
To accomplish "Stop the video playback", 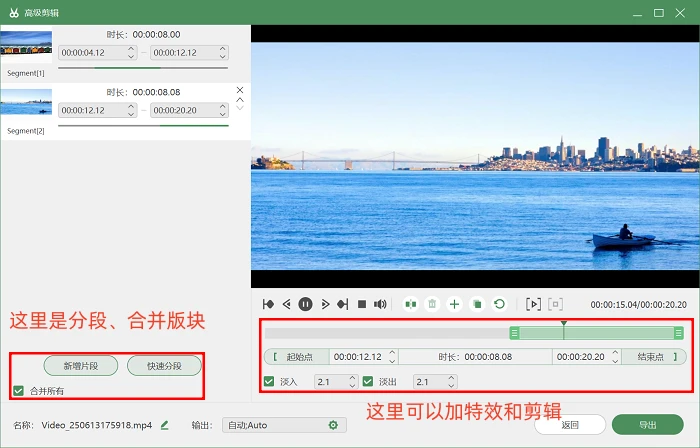I will (362, 304).
